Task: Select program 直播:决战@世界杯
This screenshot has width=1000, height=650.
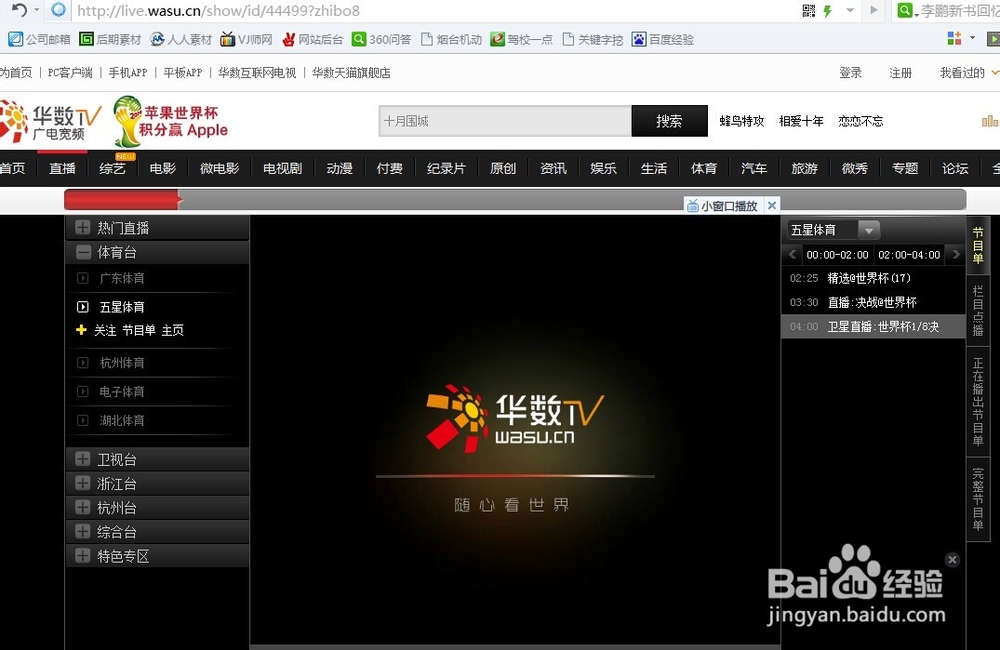Action: point(873,302)
